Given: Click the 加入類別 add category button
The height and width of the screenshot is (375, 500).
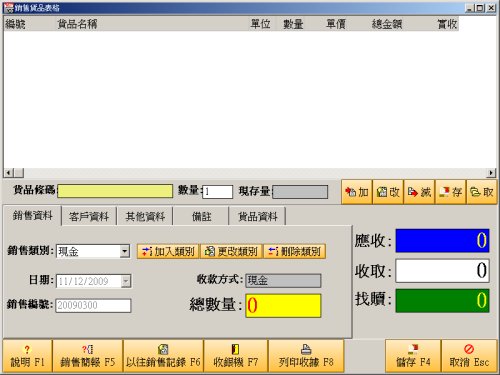Looking at the screenshot, I should pyautogui.click(x=168, y=251).
